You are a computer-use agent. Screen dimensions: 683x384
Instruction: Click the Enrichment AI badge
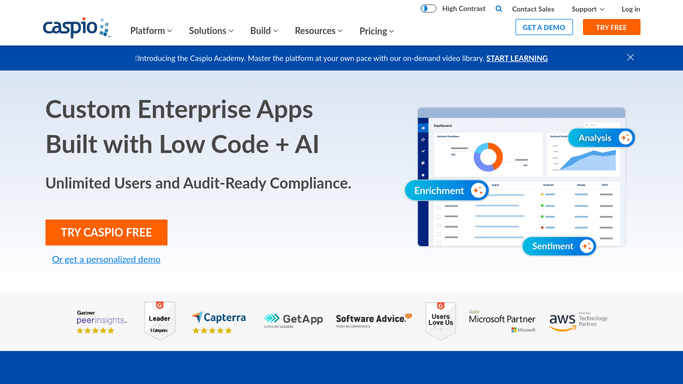pyautogui.click(x=446, y=191)
